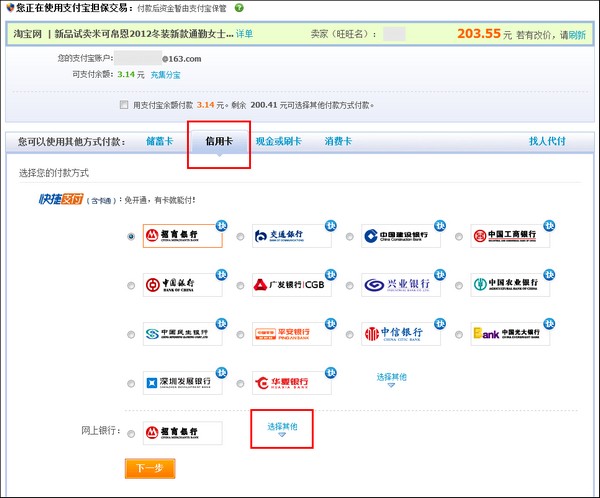Select the 中国银行 radio button
Screen dimensions: 600x498
(131, 286)
